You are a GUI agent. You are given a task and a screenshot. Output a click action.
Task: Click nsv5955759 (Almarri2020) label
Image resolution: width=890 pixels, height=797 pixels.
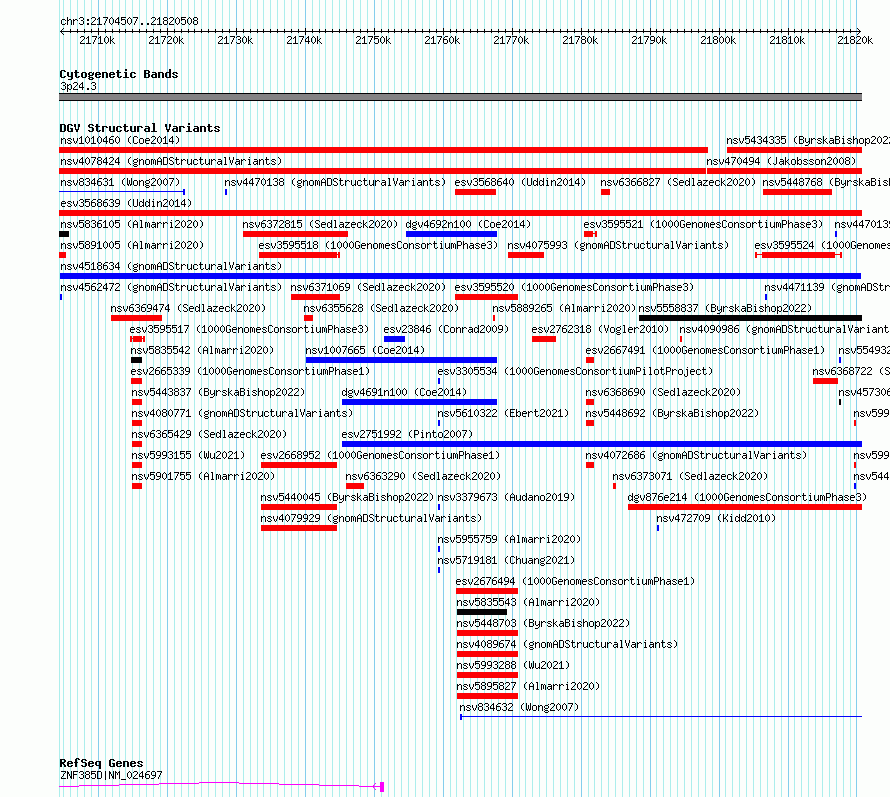(x=509, y=539)
